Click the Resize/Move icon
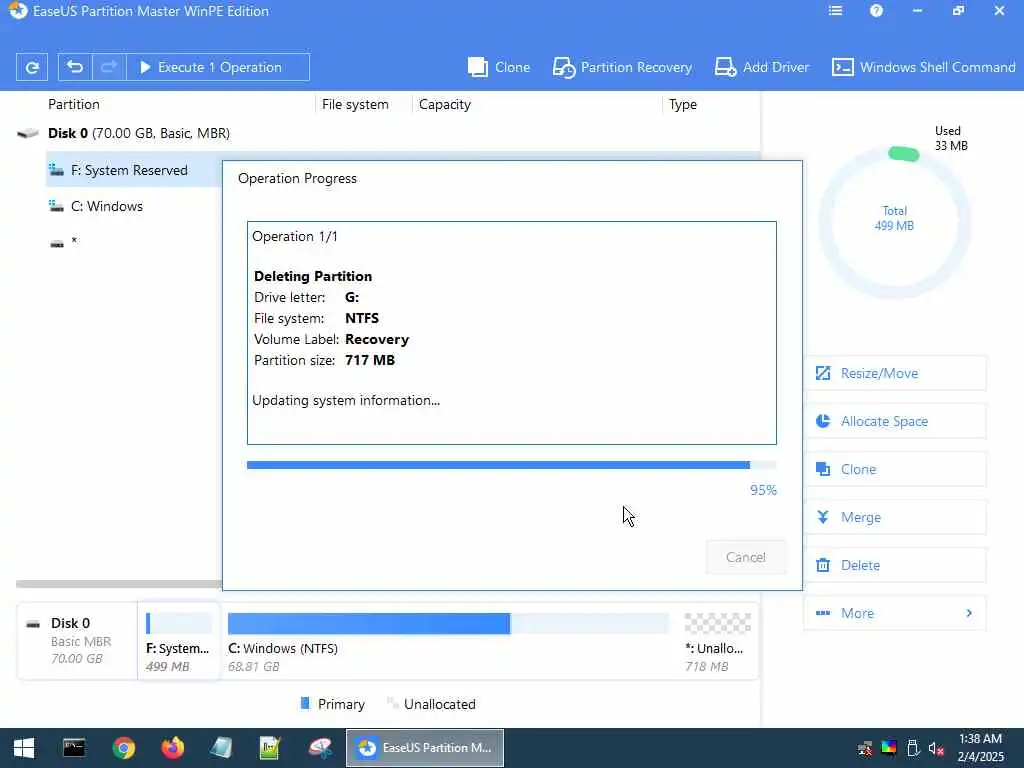Image resolution: width=1024 pixels, height=768 pixels. tap(823, 373)
